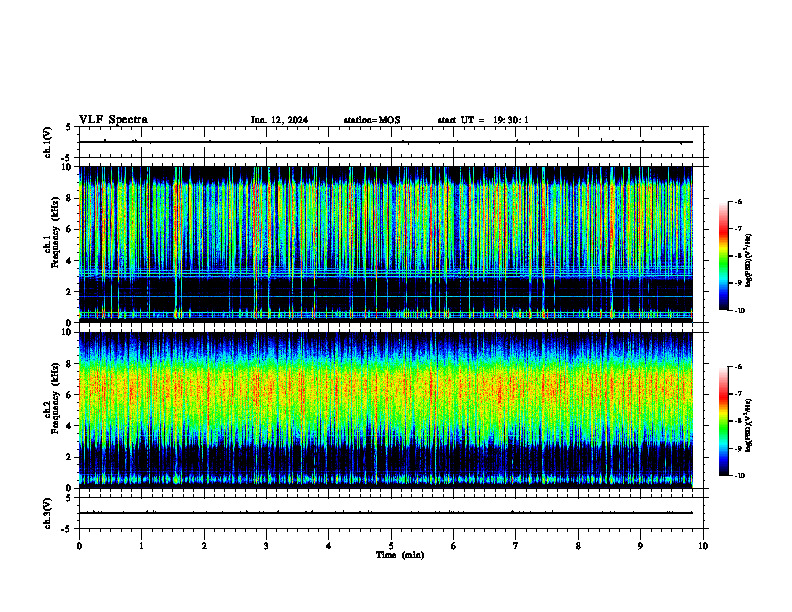Image resolution: width=792 pixels, height=612 pixels.
Task: Click the 'Time (min)' x-axis label
Action: [400, 555]
